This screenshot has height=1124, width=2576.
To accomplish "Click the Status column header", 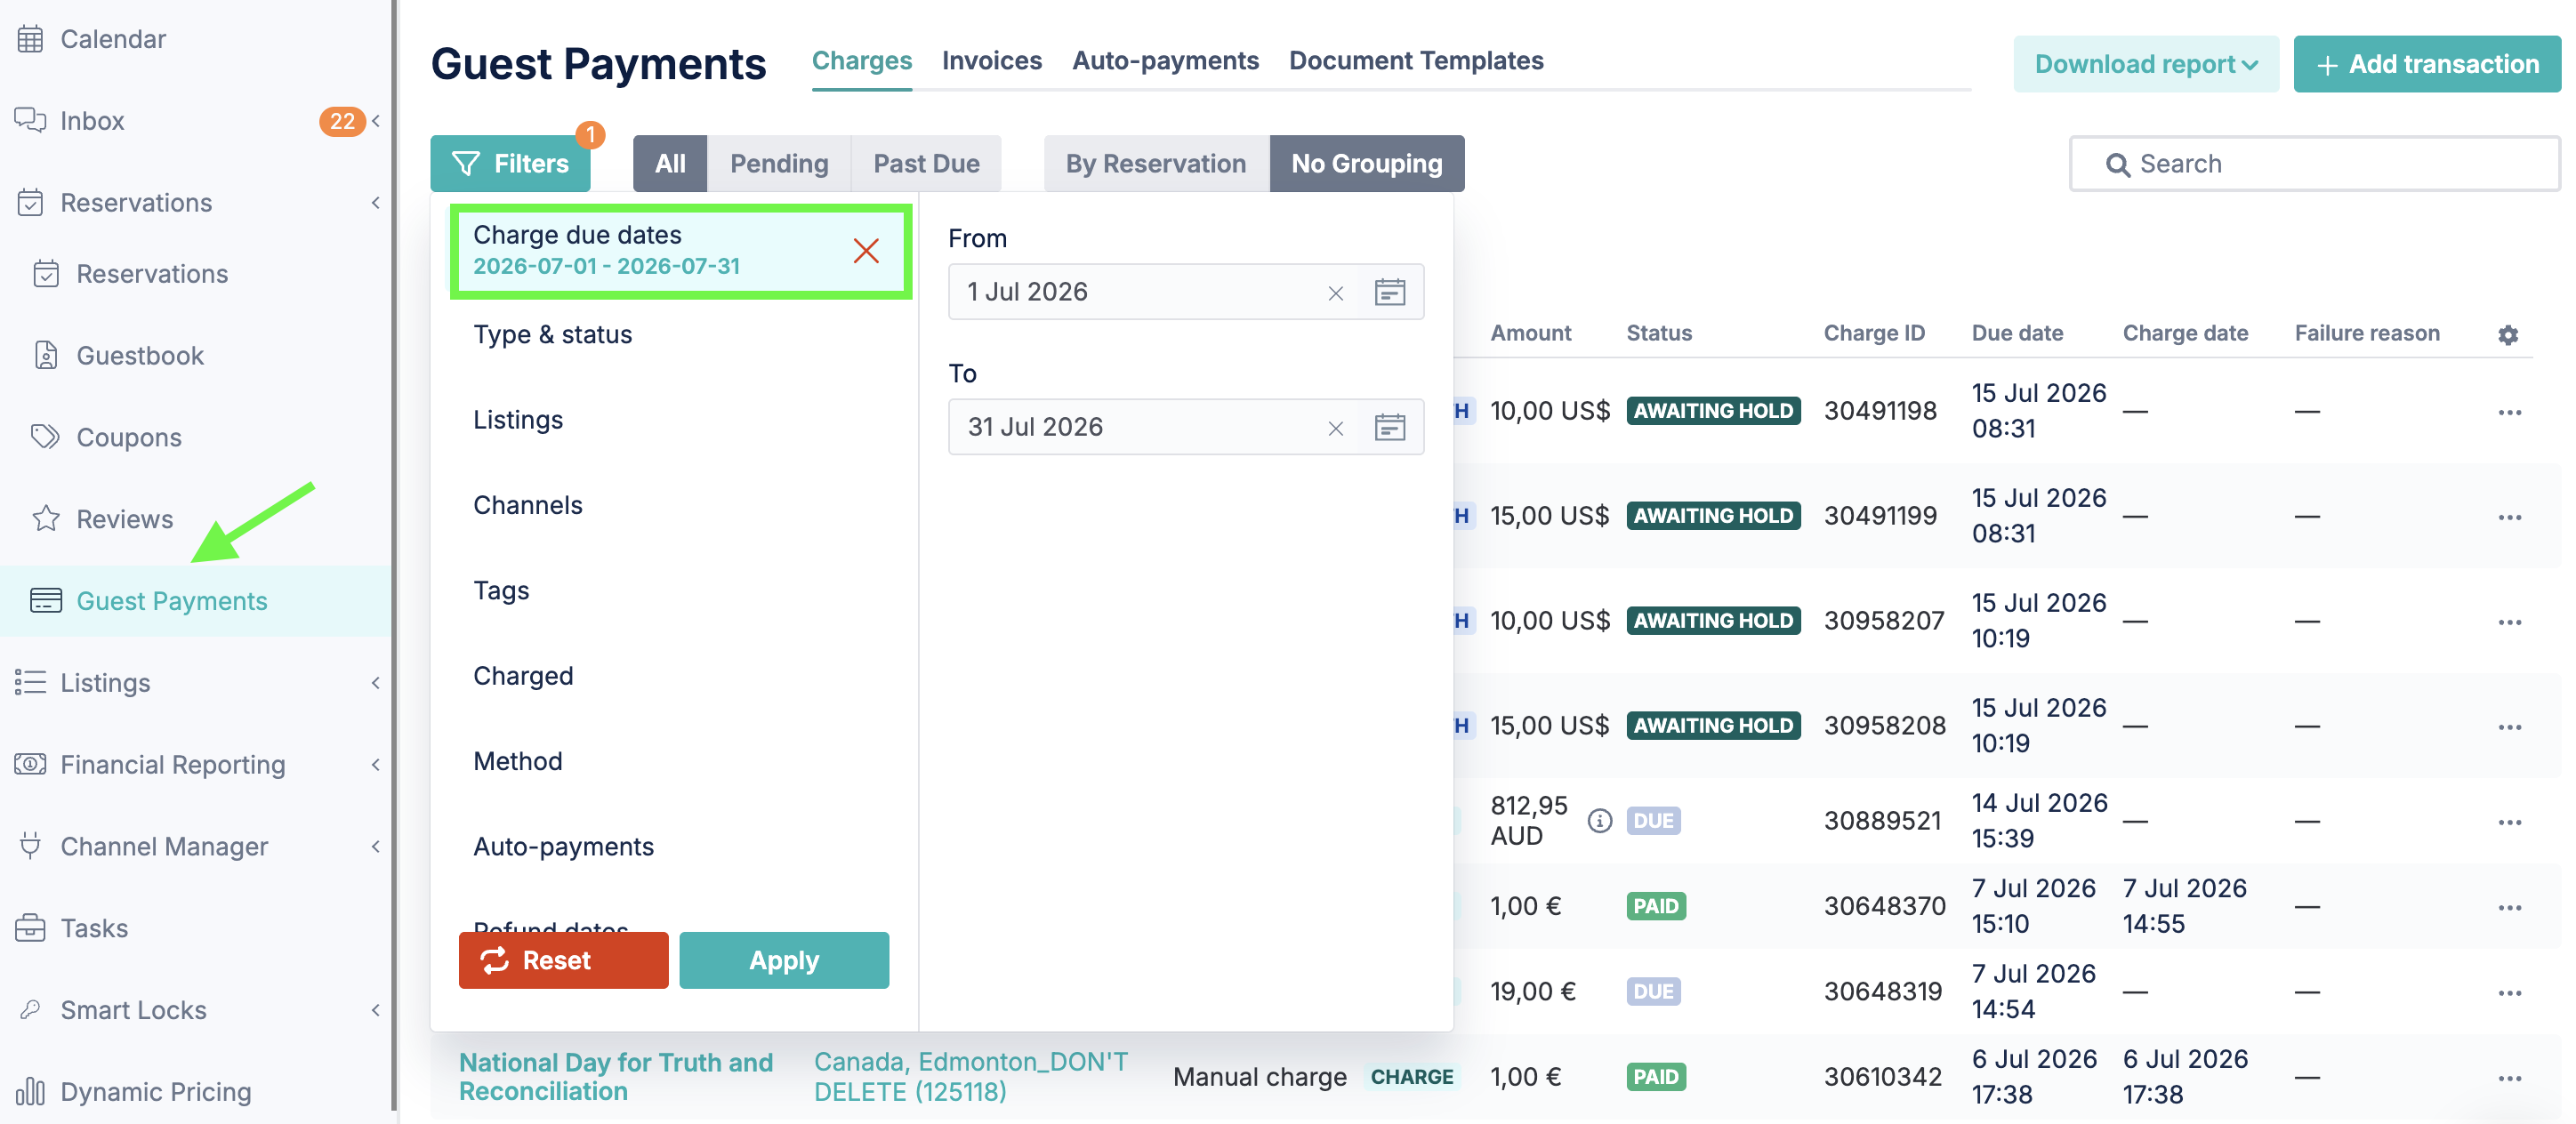I will [x=1658, y=333].
